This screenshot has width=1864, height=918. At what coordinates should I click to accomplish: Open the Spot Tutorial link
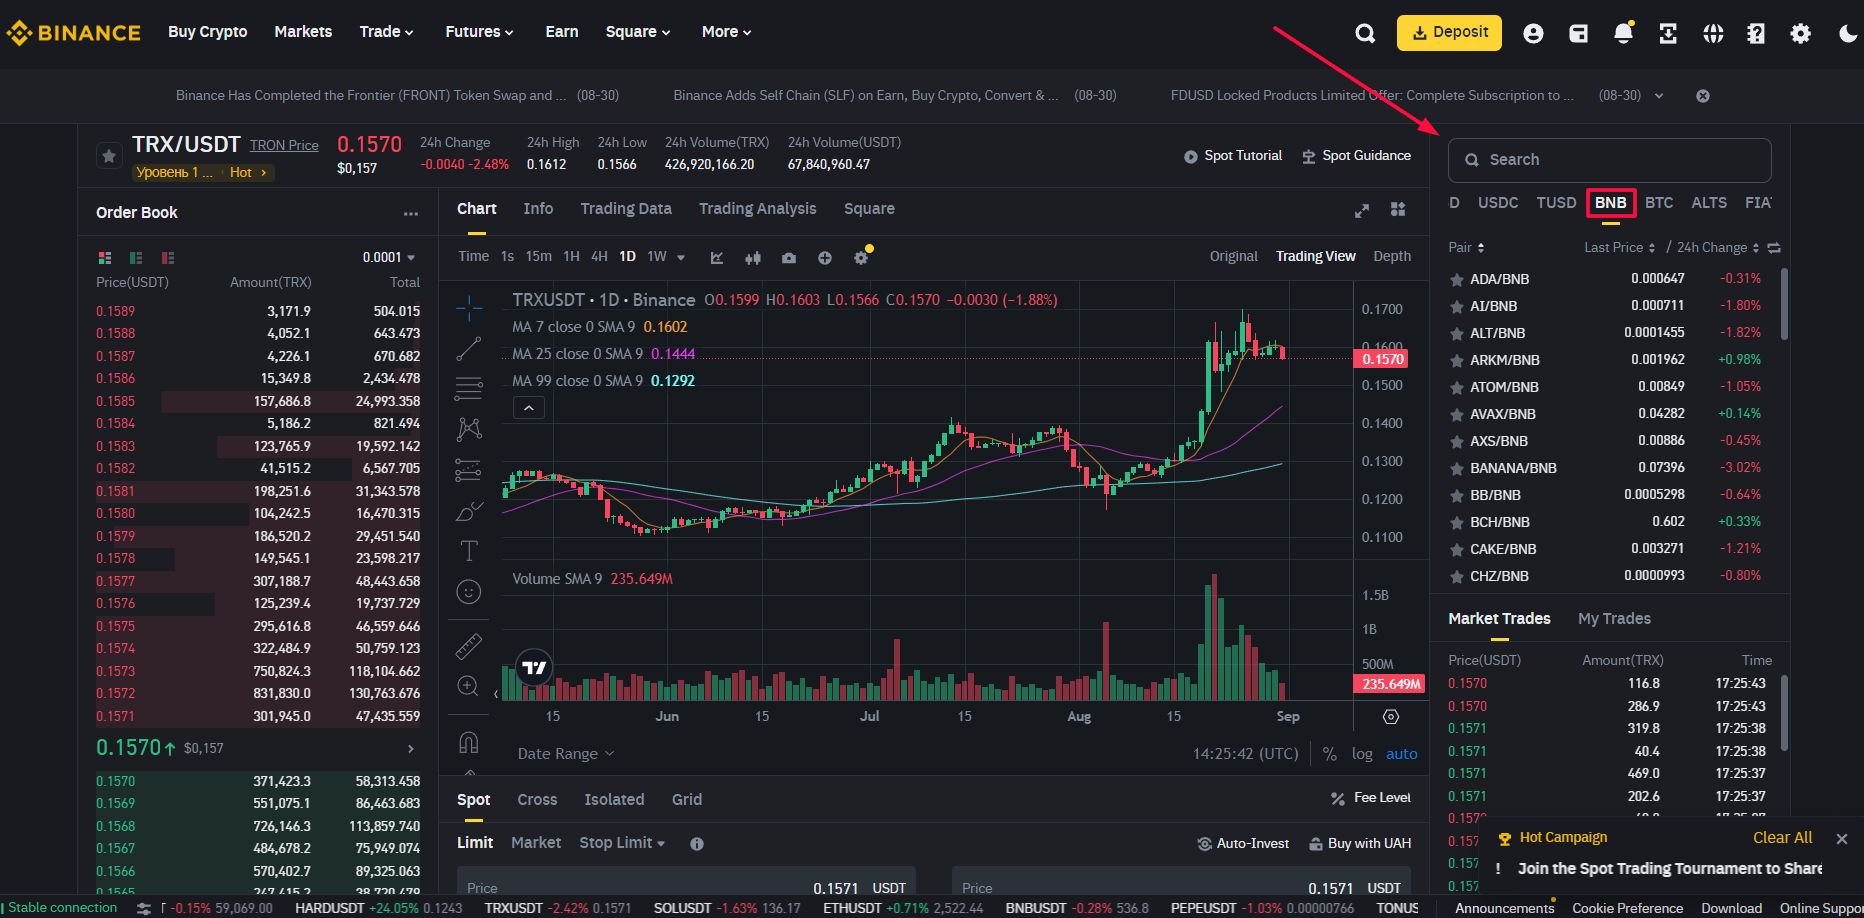point(1233,156)
